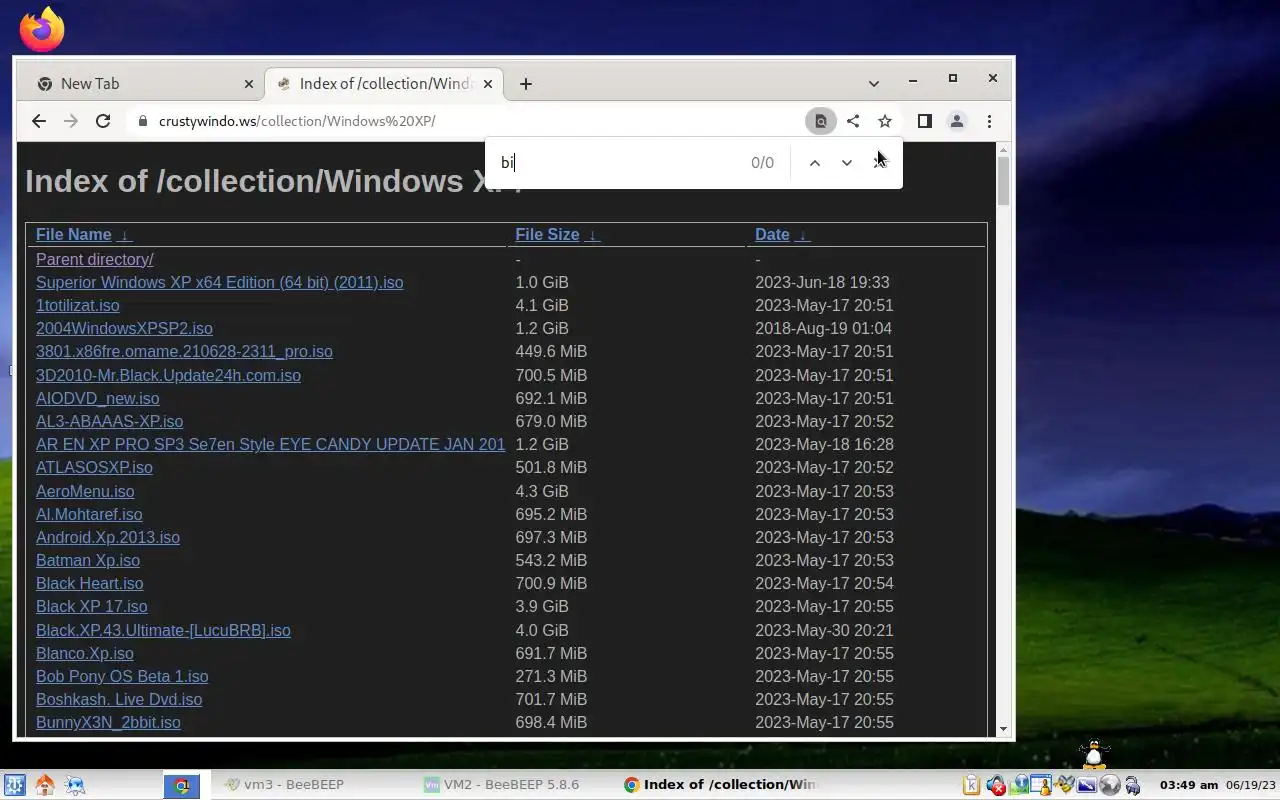Click the address bar URL field
The width and height of the screenshot is (1280, 800).
click(470, 121)
